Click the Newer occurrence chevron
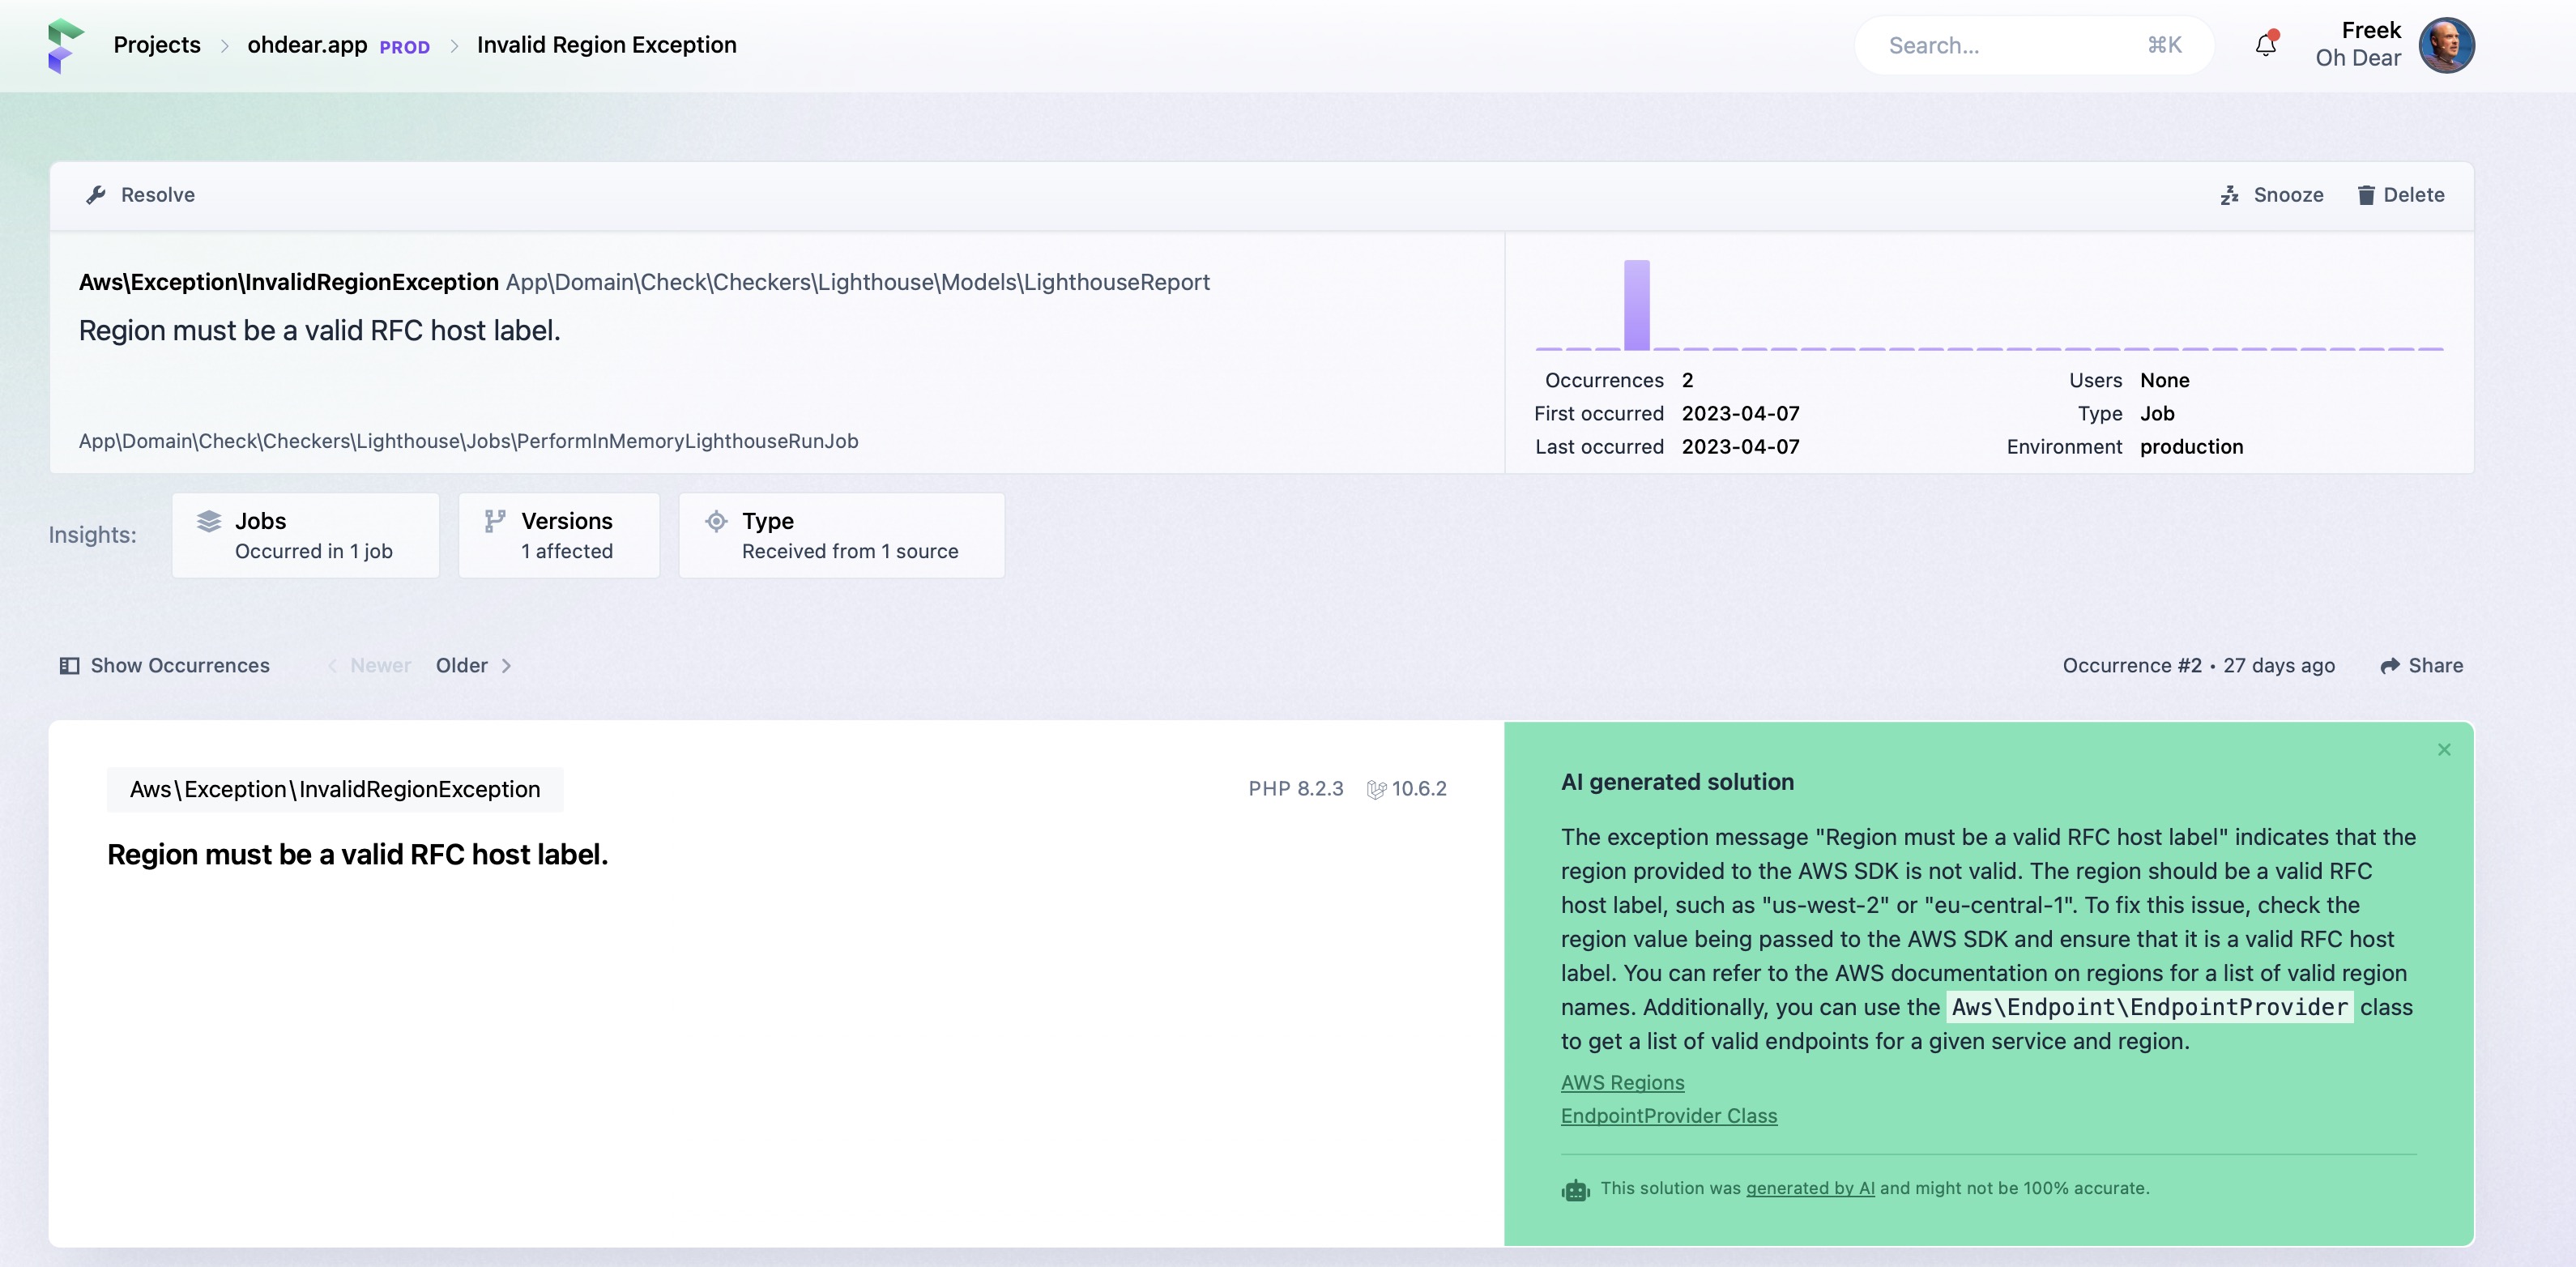 click(x=333, y=665)
